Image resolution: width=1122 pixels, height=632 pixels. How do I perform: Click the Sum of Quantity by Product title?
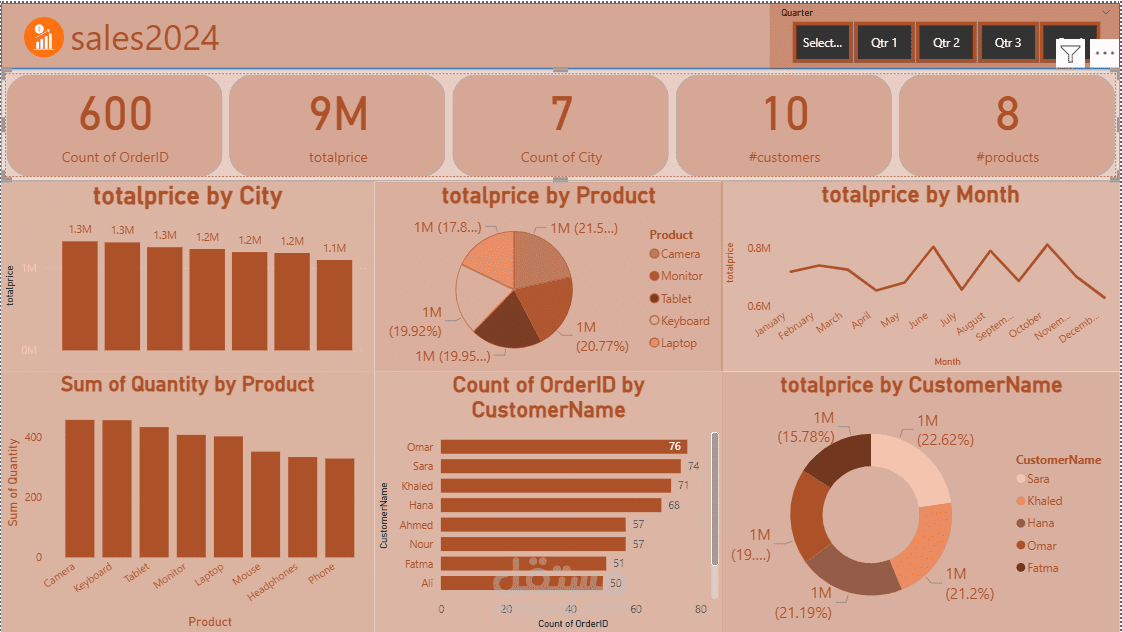point(187,384)
